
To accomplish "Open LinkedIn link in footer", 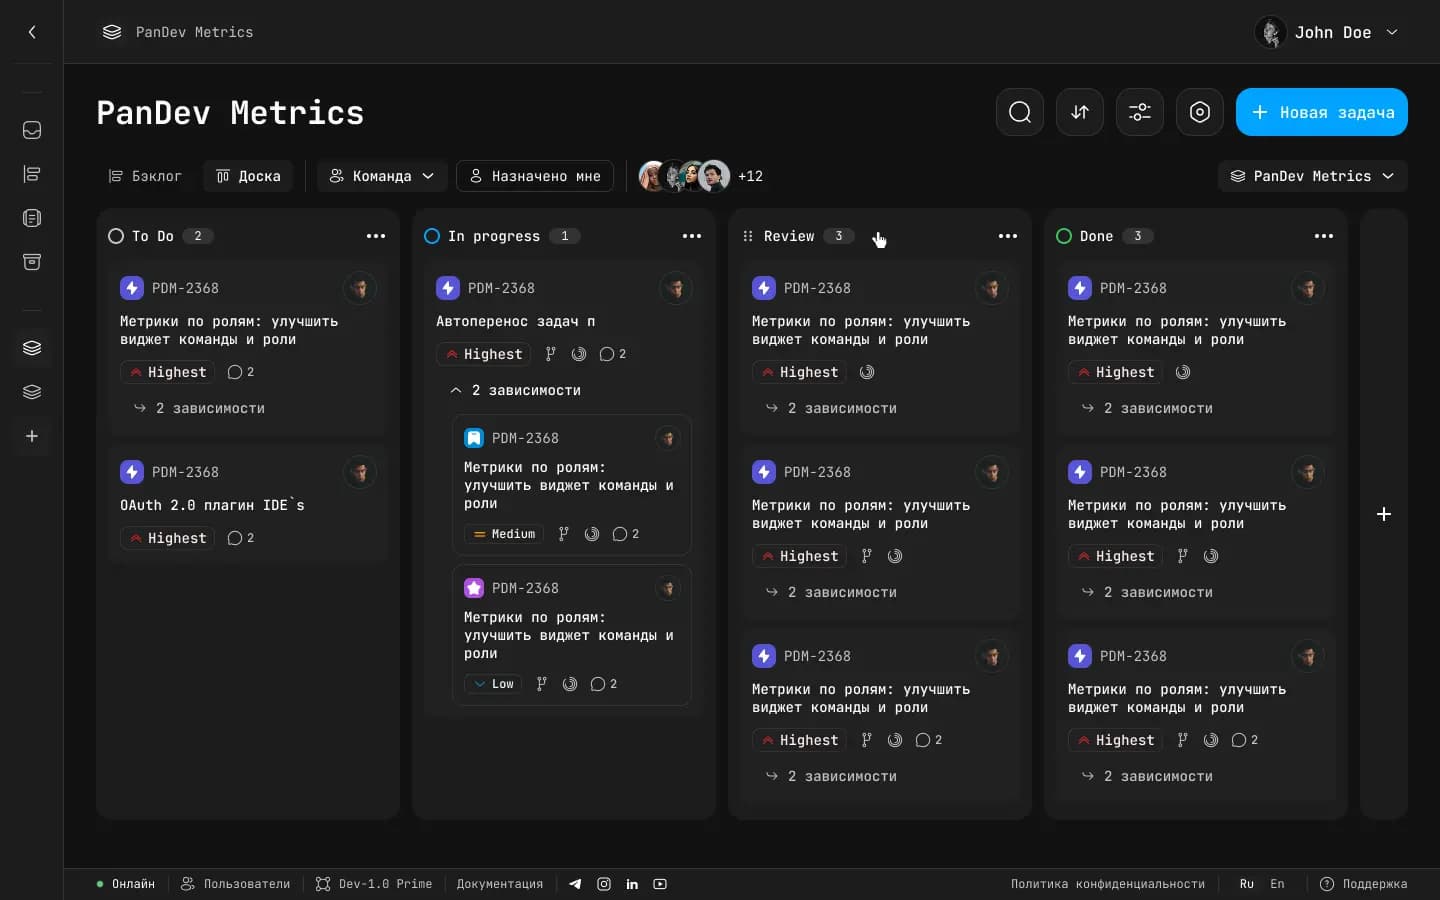I will tap(632, 884).
